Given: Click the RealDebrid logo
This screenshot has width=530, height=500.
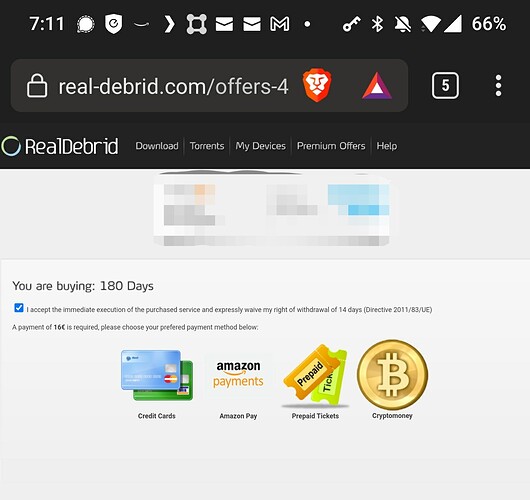Looking at the screenshot, I should (60, 146).
